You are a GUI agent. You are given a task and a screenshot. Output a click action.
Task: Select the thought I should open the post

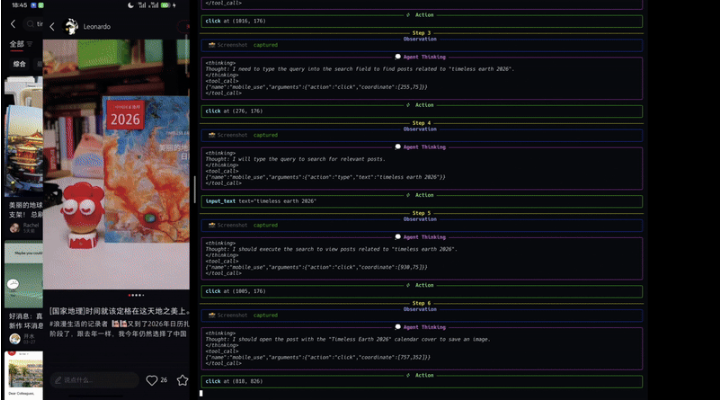348,339
